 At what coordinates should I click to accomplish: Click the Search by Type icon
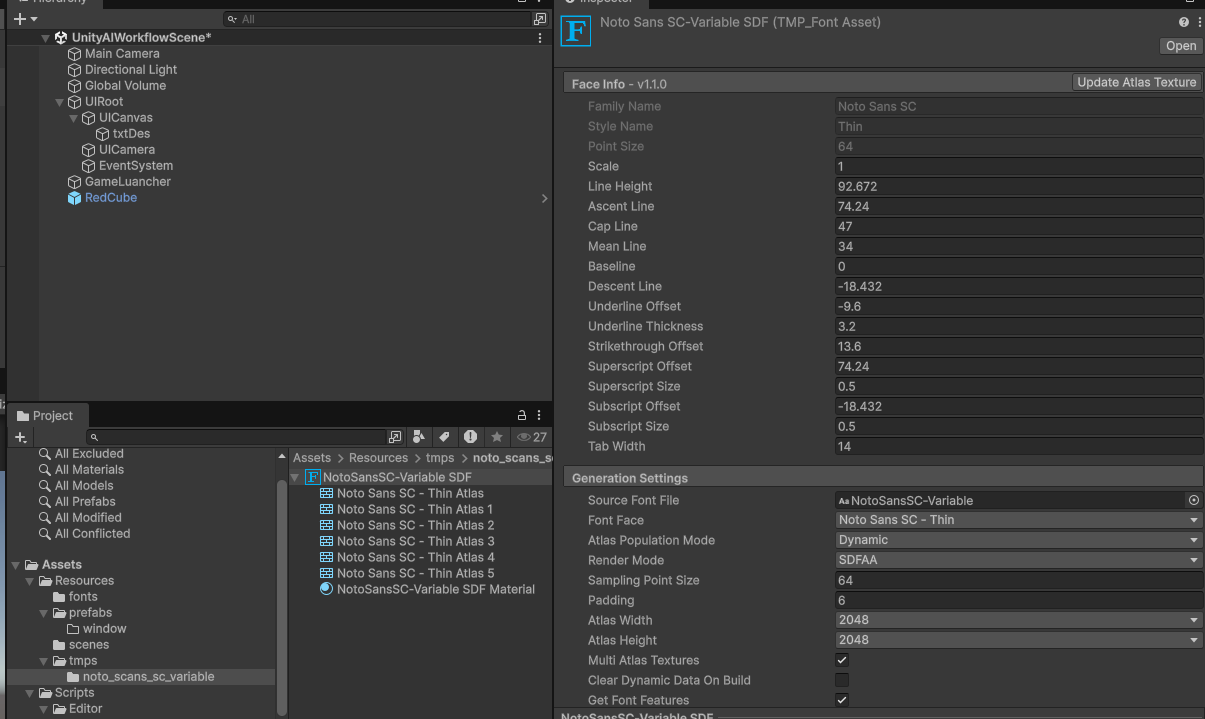(x=419, y=437)
